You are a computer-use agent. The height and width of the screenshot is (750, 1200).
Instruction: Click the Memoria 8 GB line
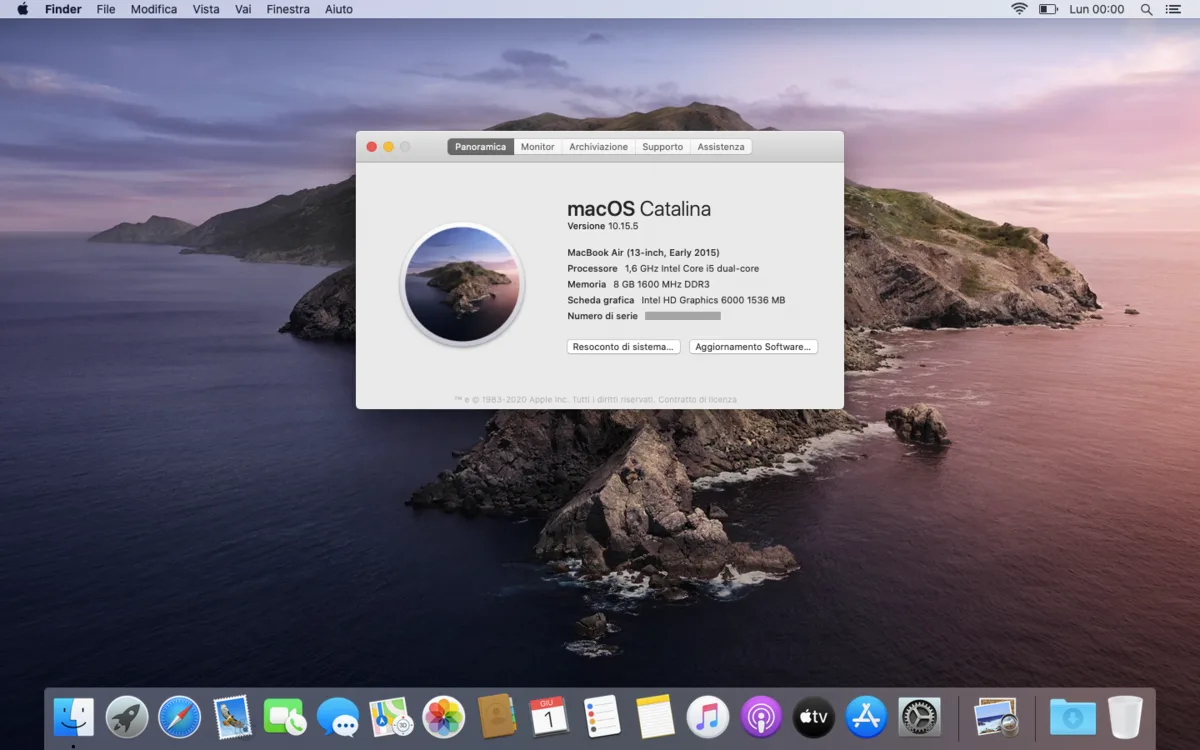(638, 285)
